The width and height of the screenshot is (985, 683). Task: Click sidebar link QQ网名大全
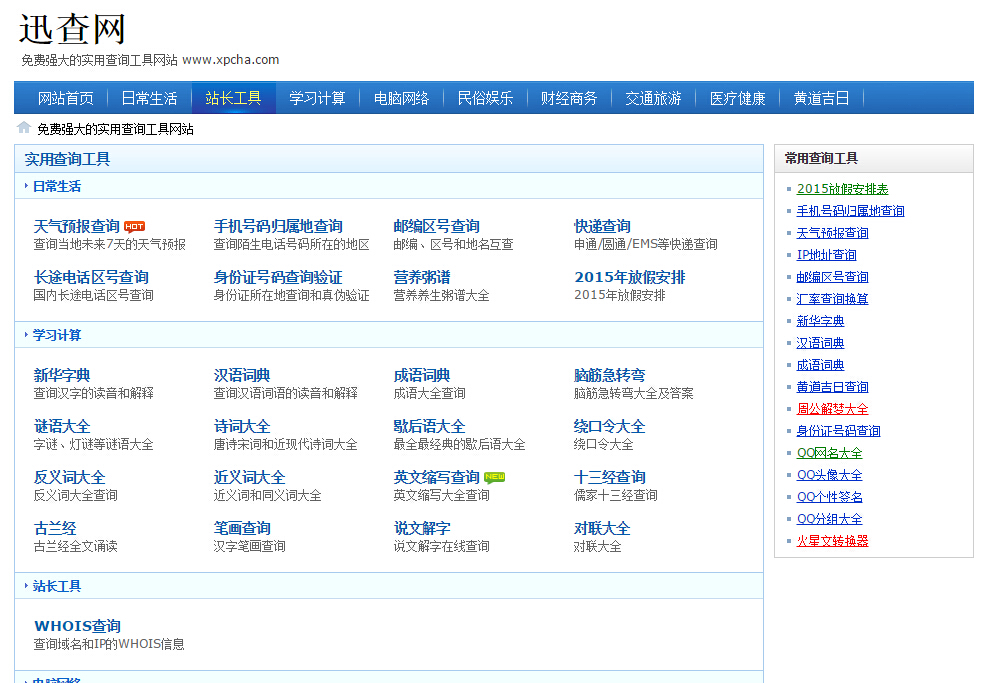click(x=829, y=453)
